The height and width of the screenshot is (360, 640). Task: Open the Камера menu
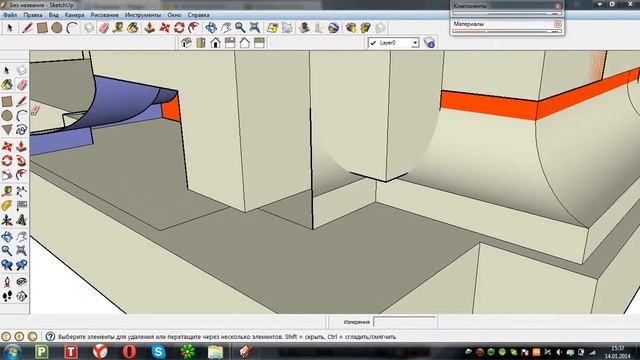[74, 15]
